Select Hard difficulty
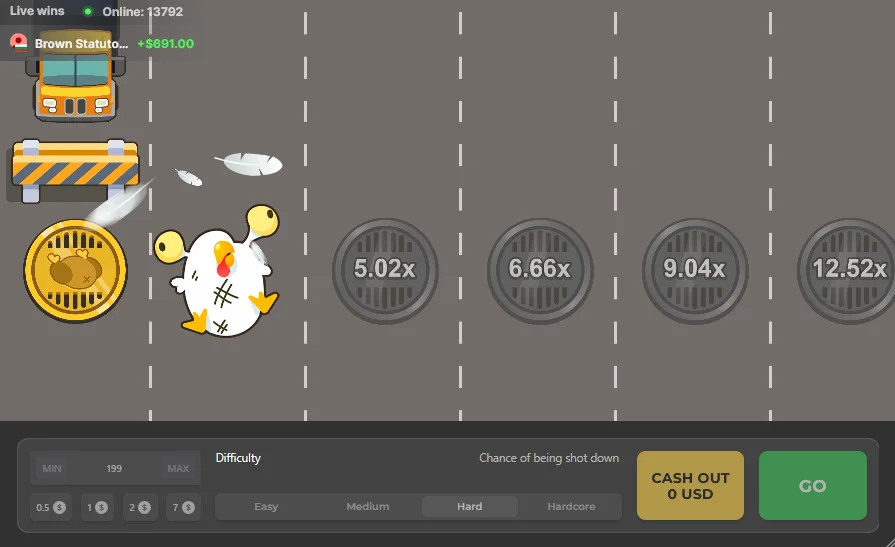The image size is (895, 547). pyautogui.click(x=469, y=506)
